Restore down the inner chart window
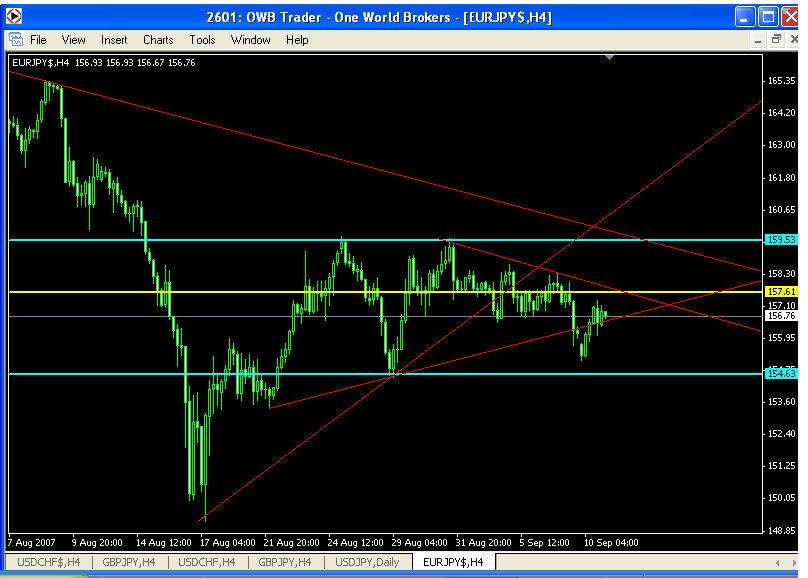 [775, 40]
